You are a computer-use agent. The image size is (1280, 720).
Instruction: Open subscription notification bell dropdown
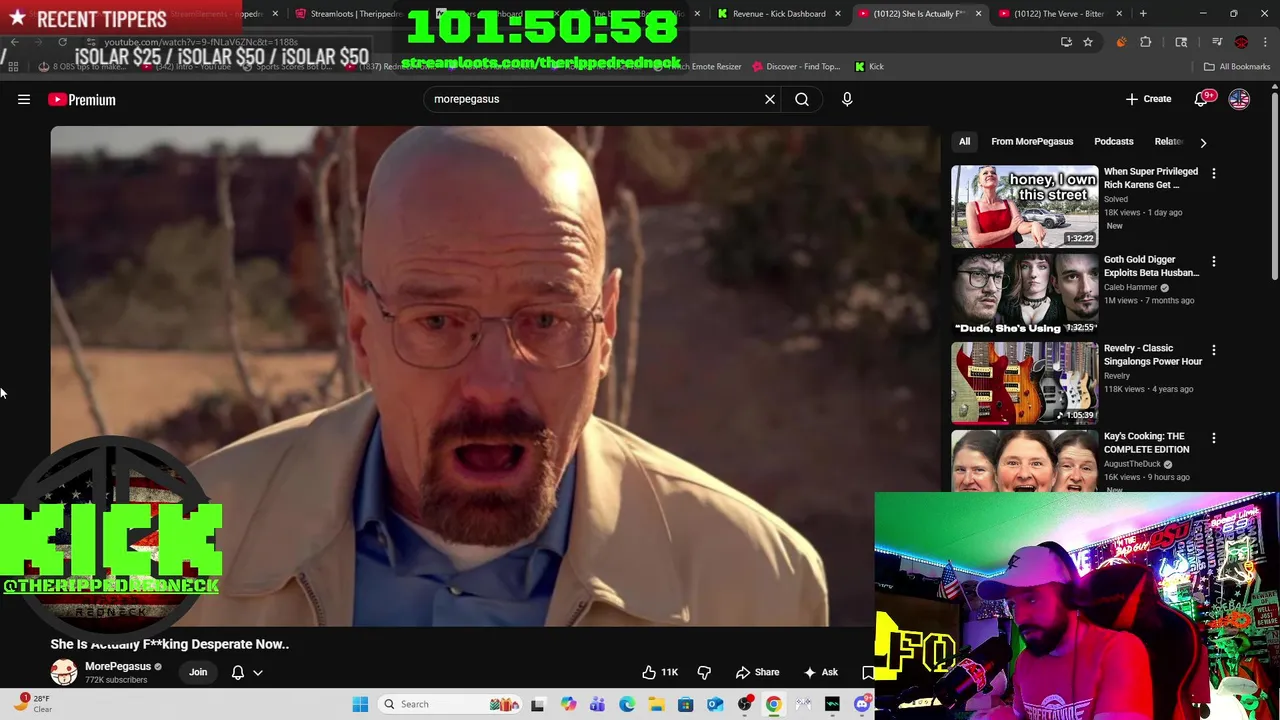tap(247, 672)
